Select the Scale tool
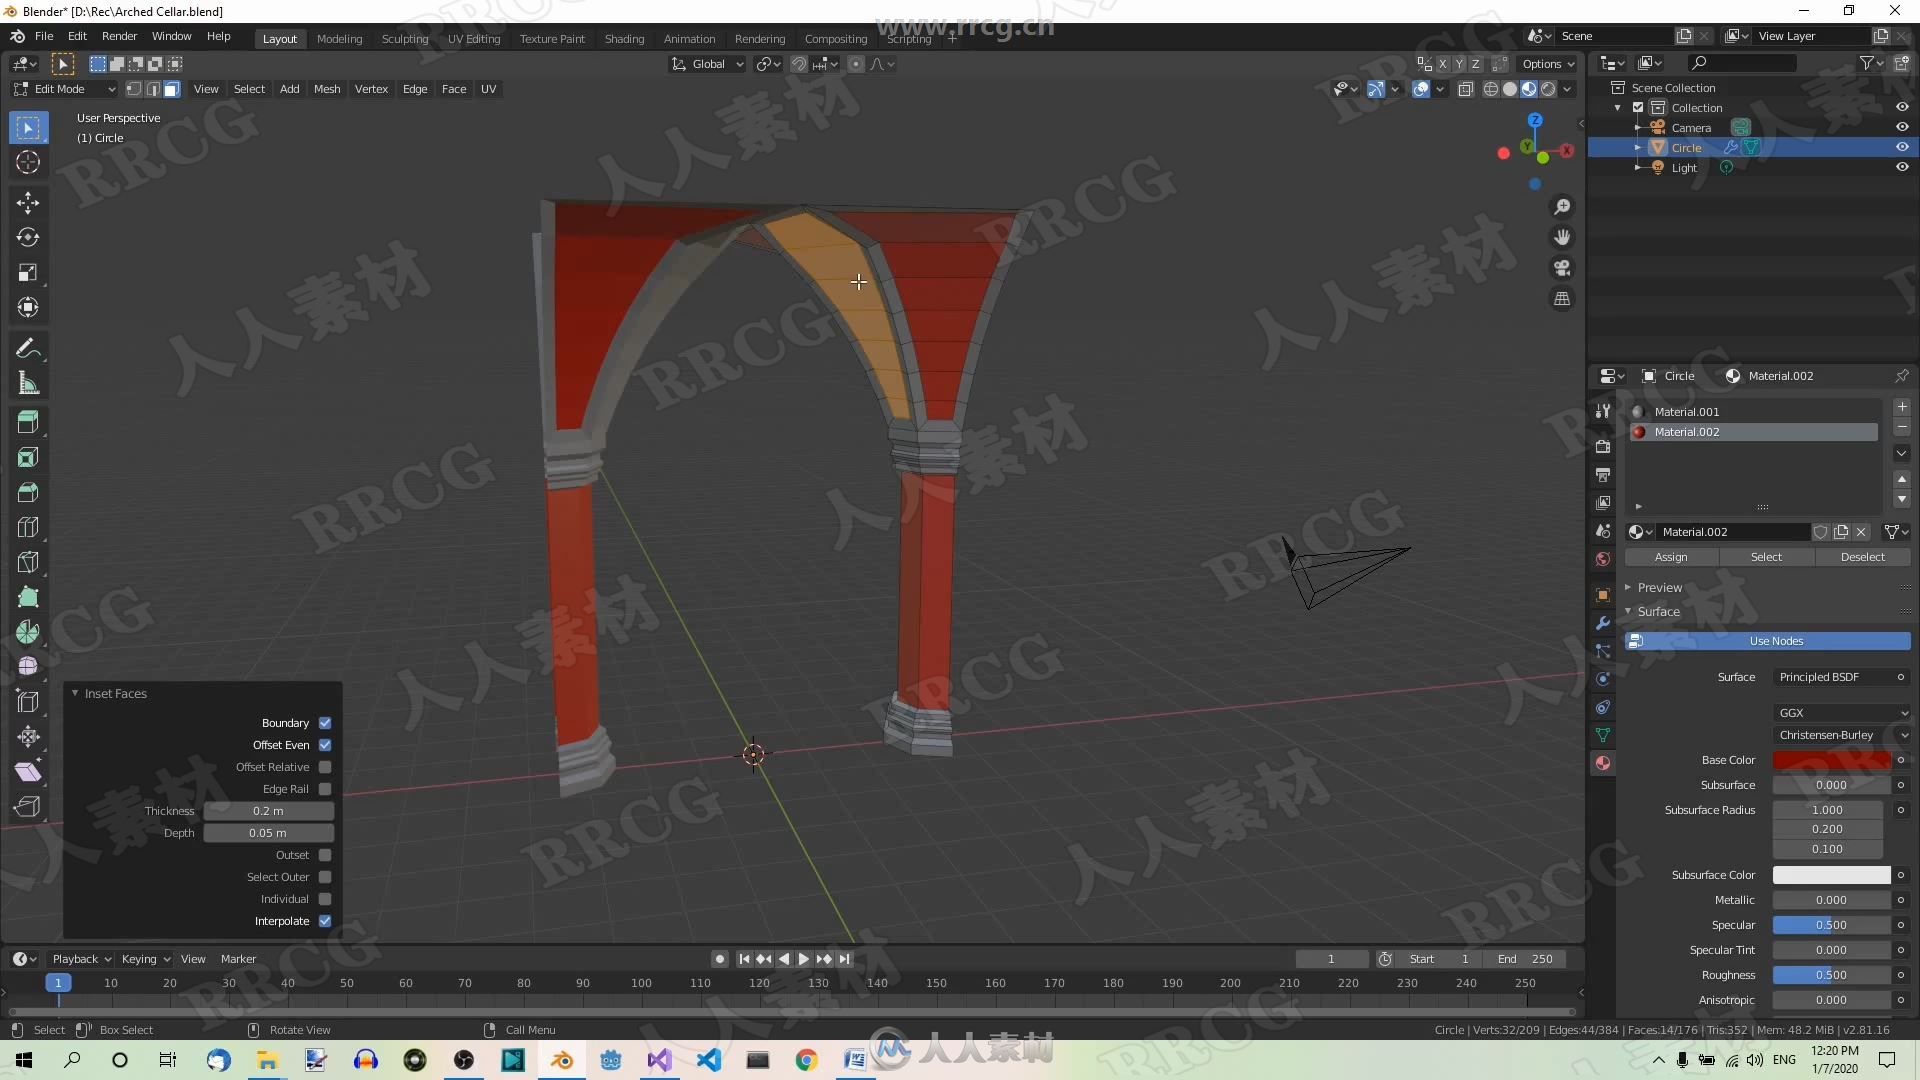 pyautogui.click(x=28, y=273)
